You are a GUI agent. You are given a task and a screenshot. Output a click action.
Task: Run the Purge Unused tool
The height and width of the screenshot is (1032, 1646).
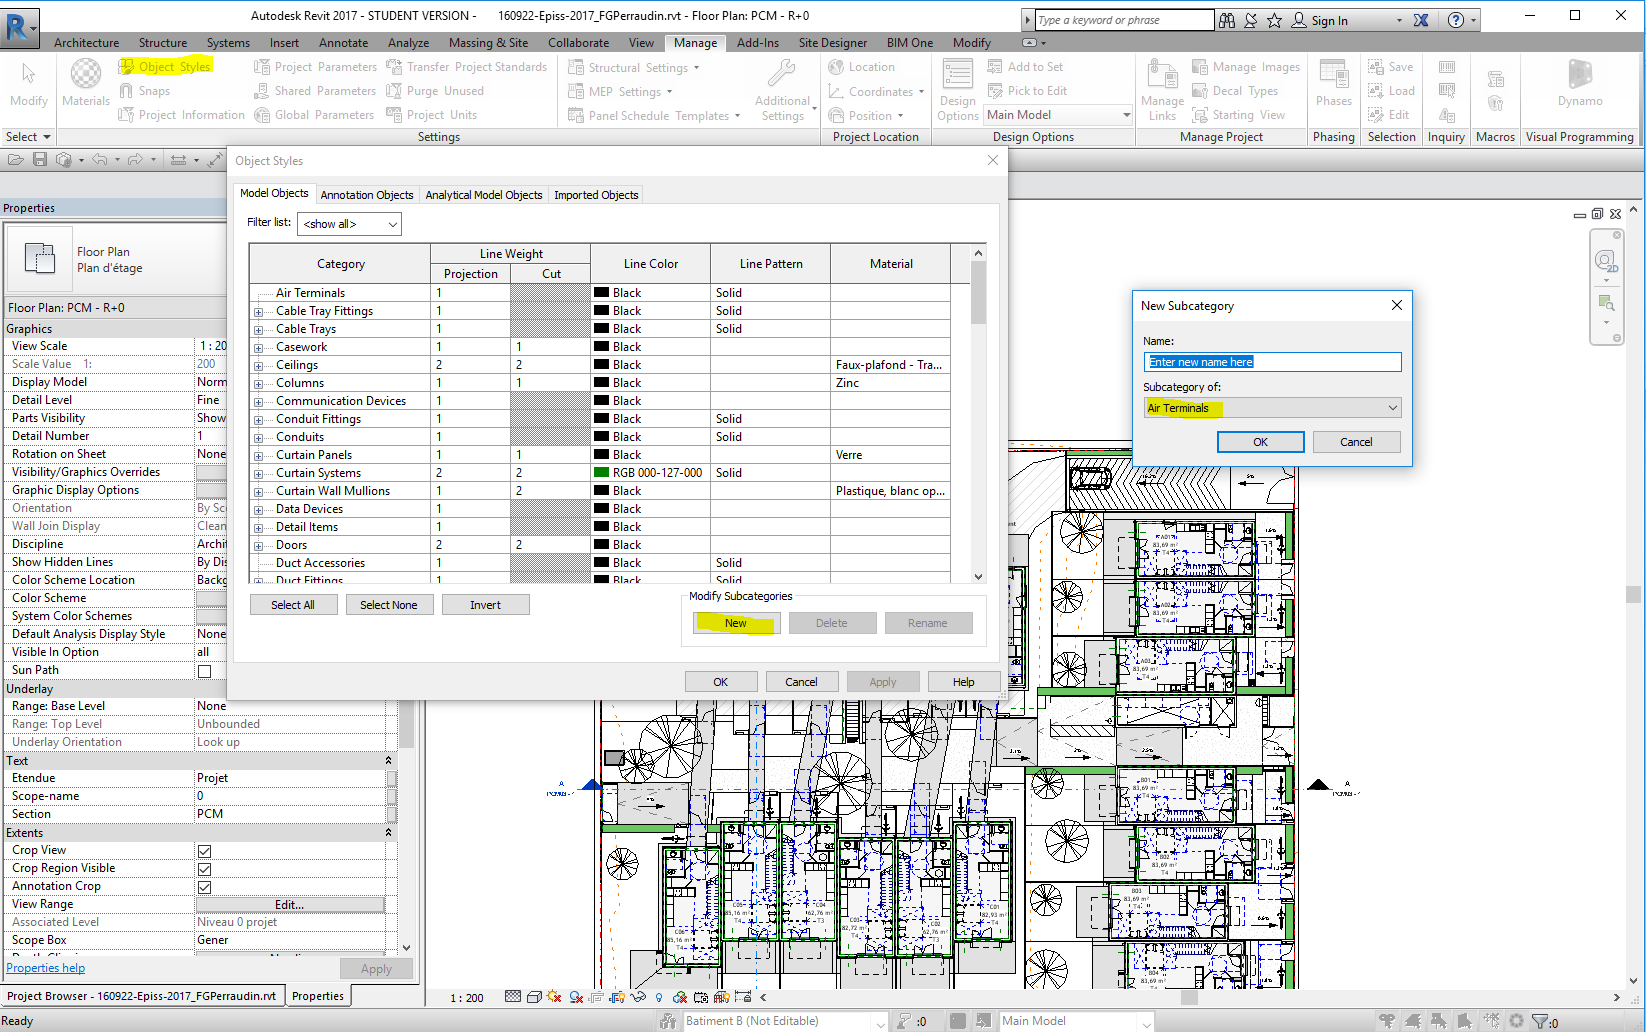point(435,90)
